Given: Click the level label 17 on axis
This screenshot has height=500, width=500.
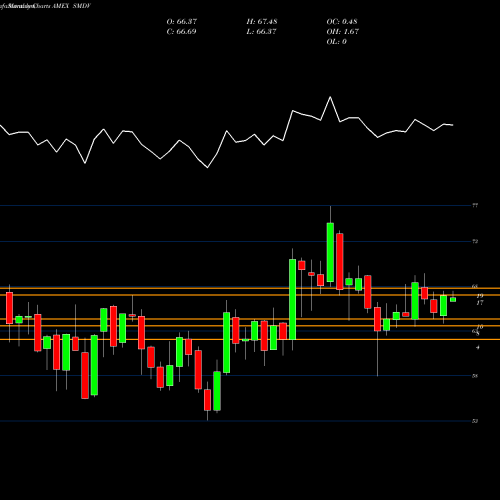Looking at the screenshot, I should point(480,303).
